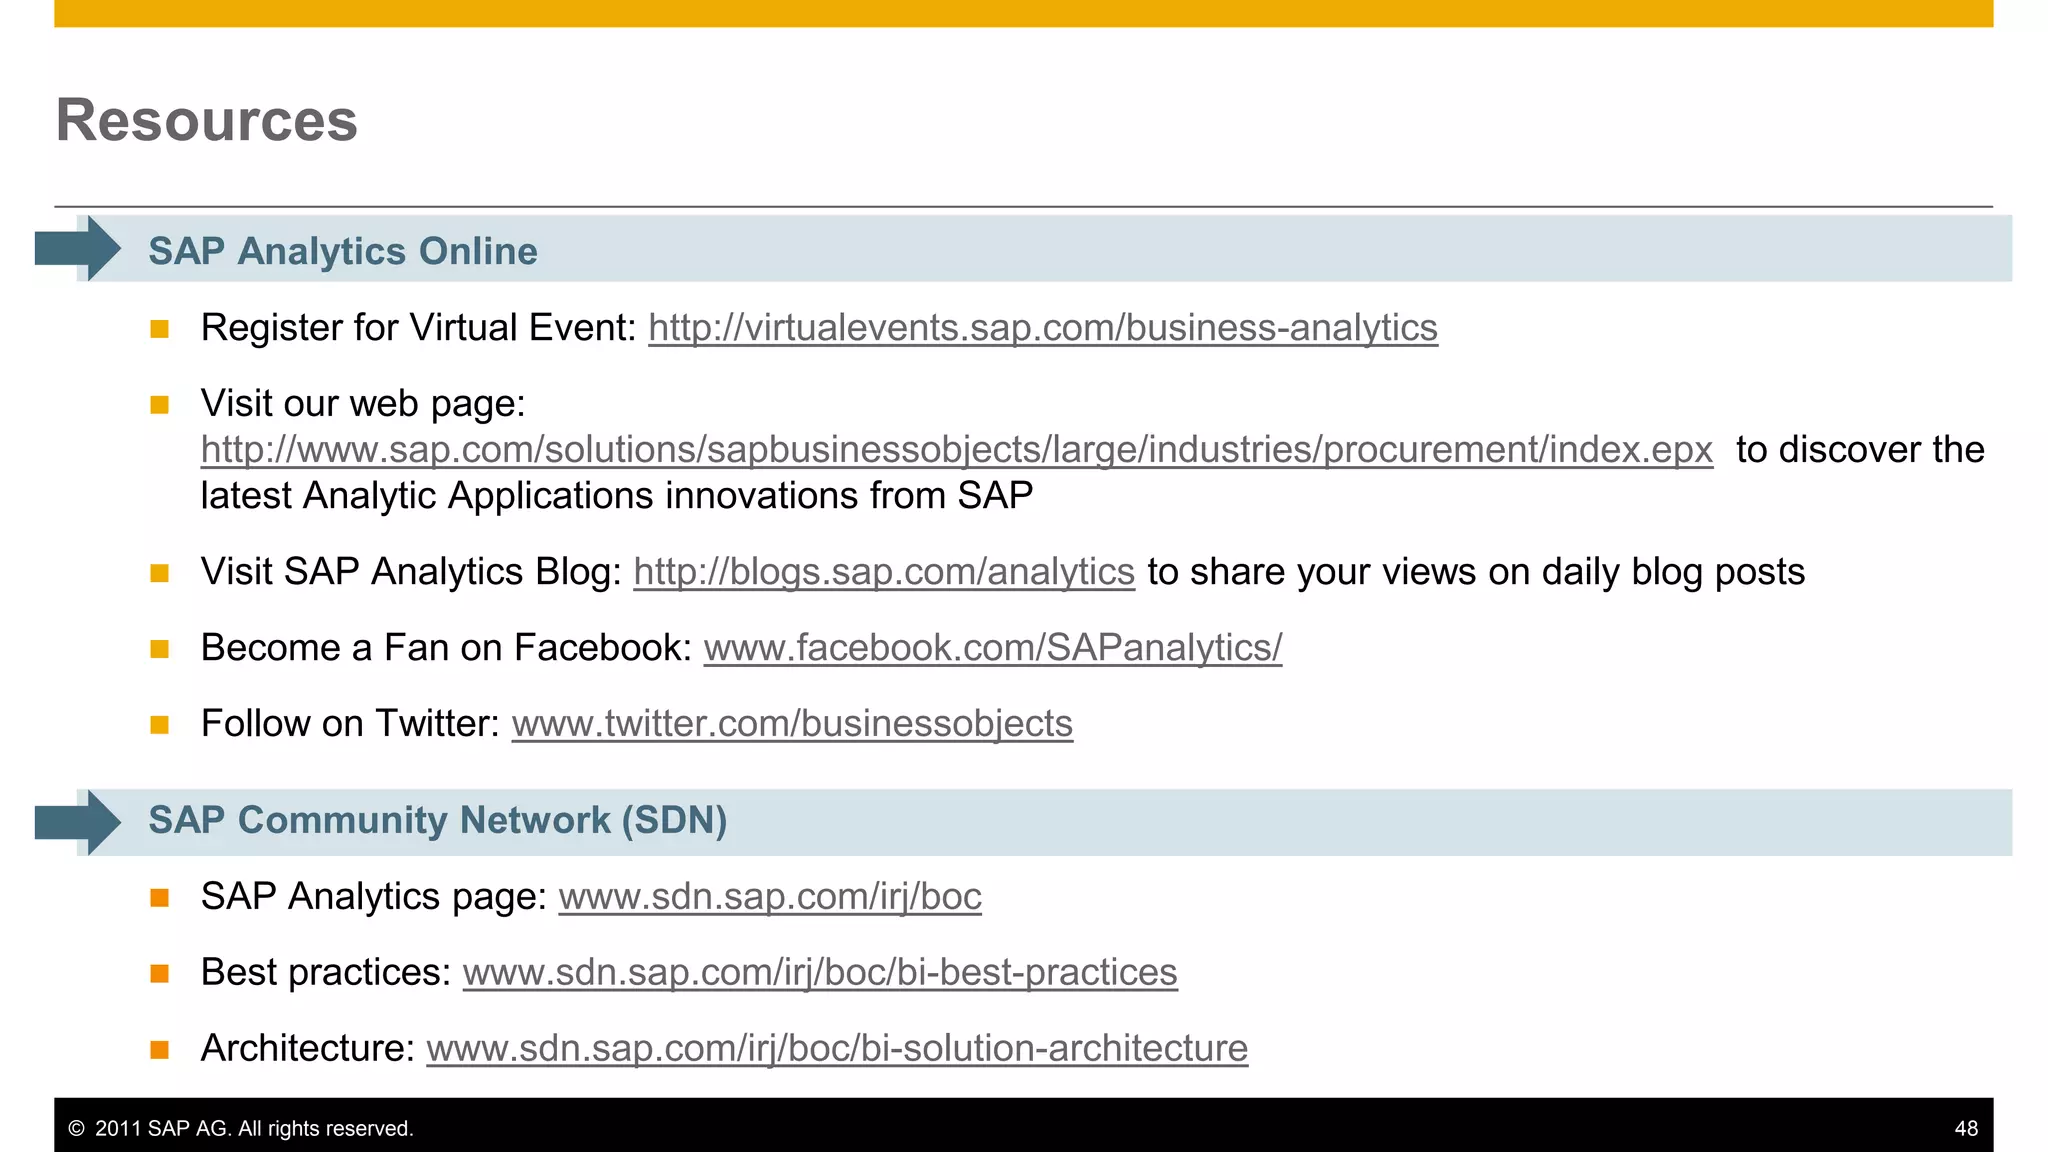The height and width of the screenshot is (1152, 2048).
Task: Click 'latest Analytic Applications innovations from SAP' text
Action: (x=617, y=496)
